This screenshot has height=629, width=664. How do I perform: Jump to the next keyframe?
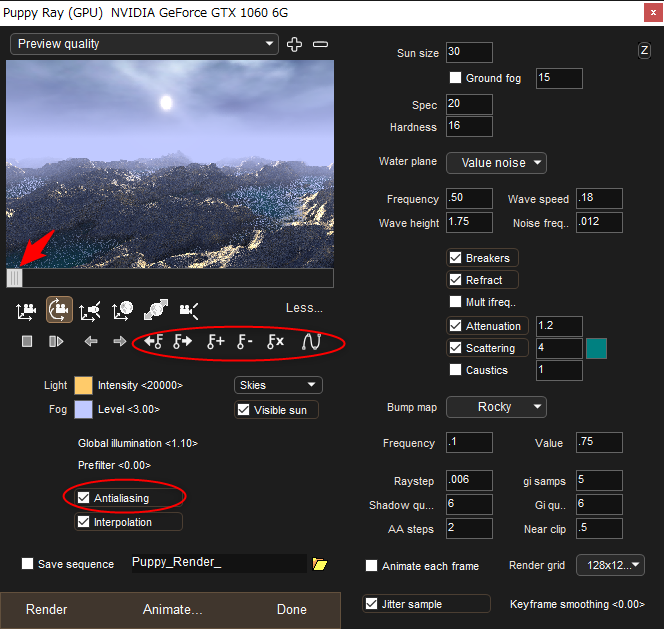[x=183, y=341]
